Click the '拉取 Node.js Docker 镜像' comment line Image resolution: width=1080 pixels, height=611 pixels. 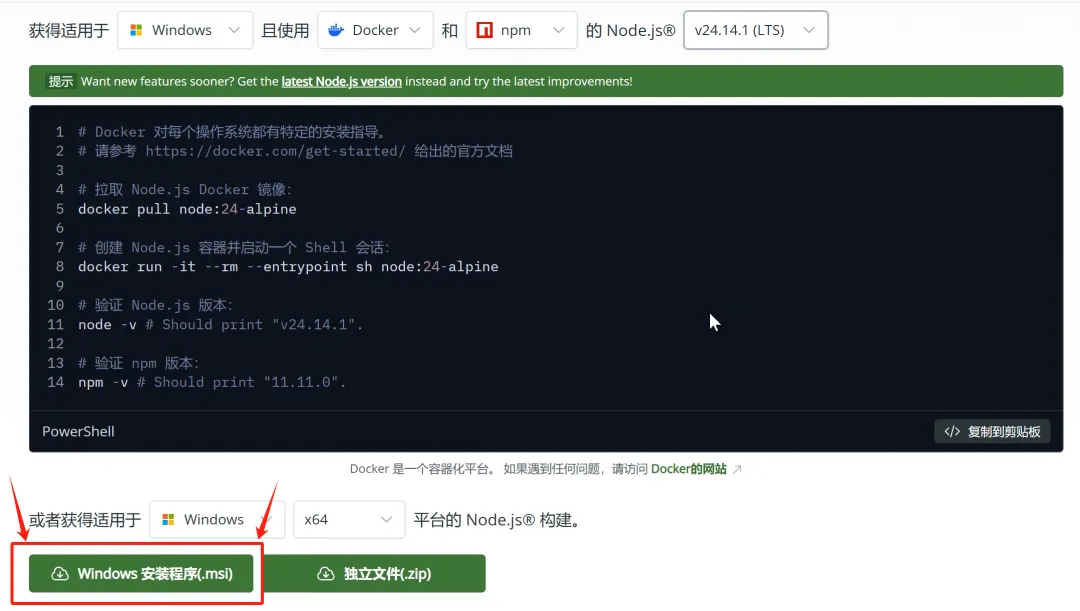(x=185, y=189)
